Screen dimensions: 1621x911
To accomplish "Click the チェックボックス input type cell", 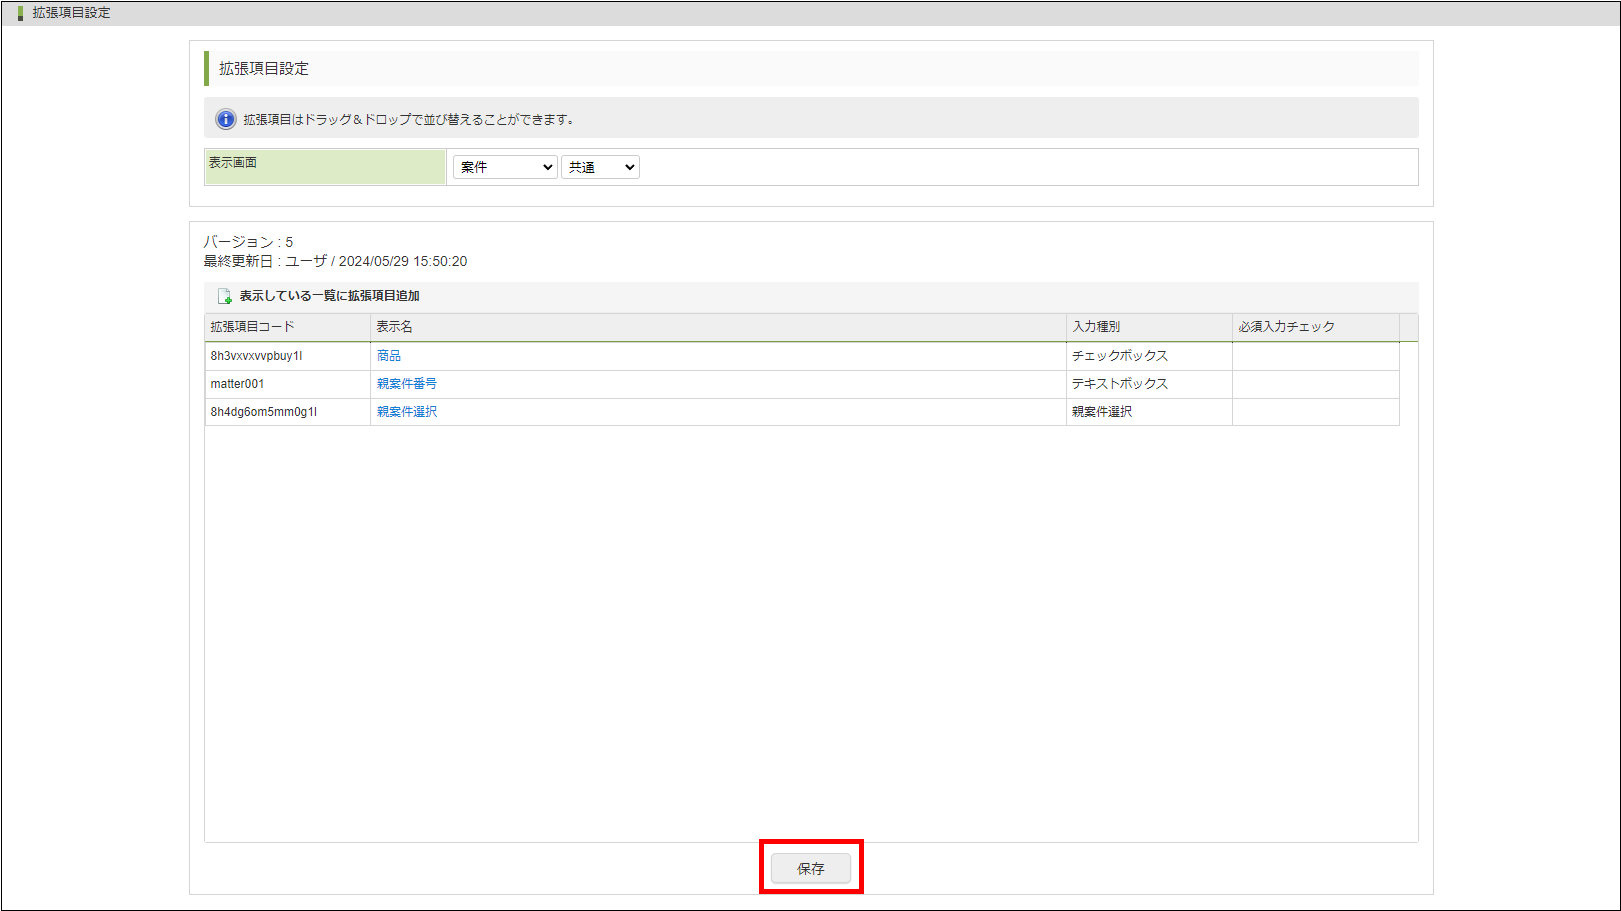I will tap(1149, 356).
